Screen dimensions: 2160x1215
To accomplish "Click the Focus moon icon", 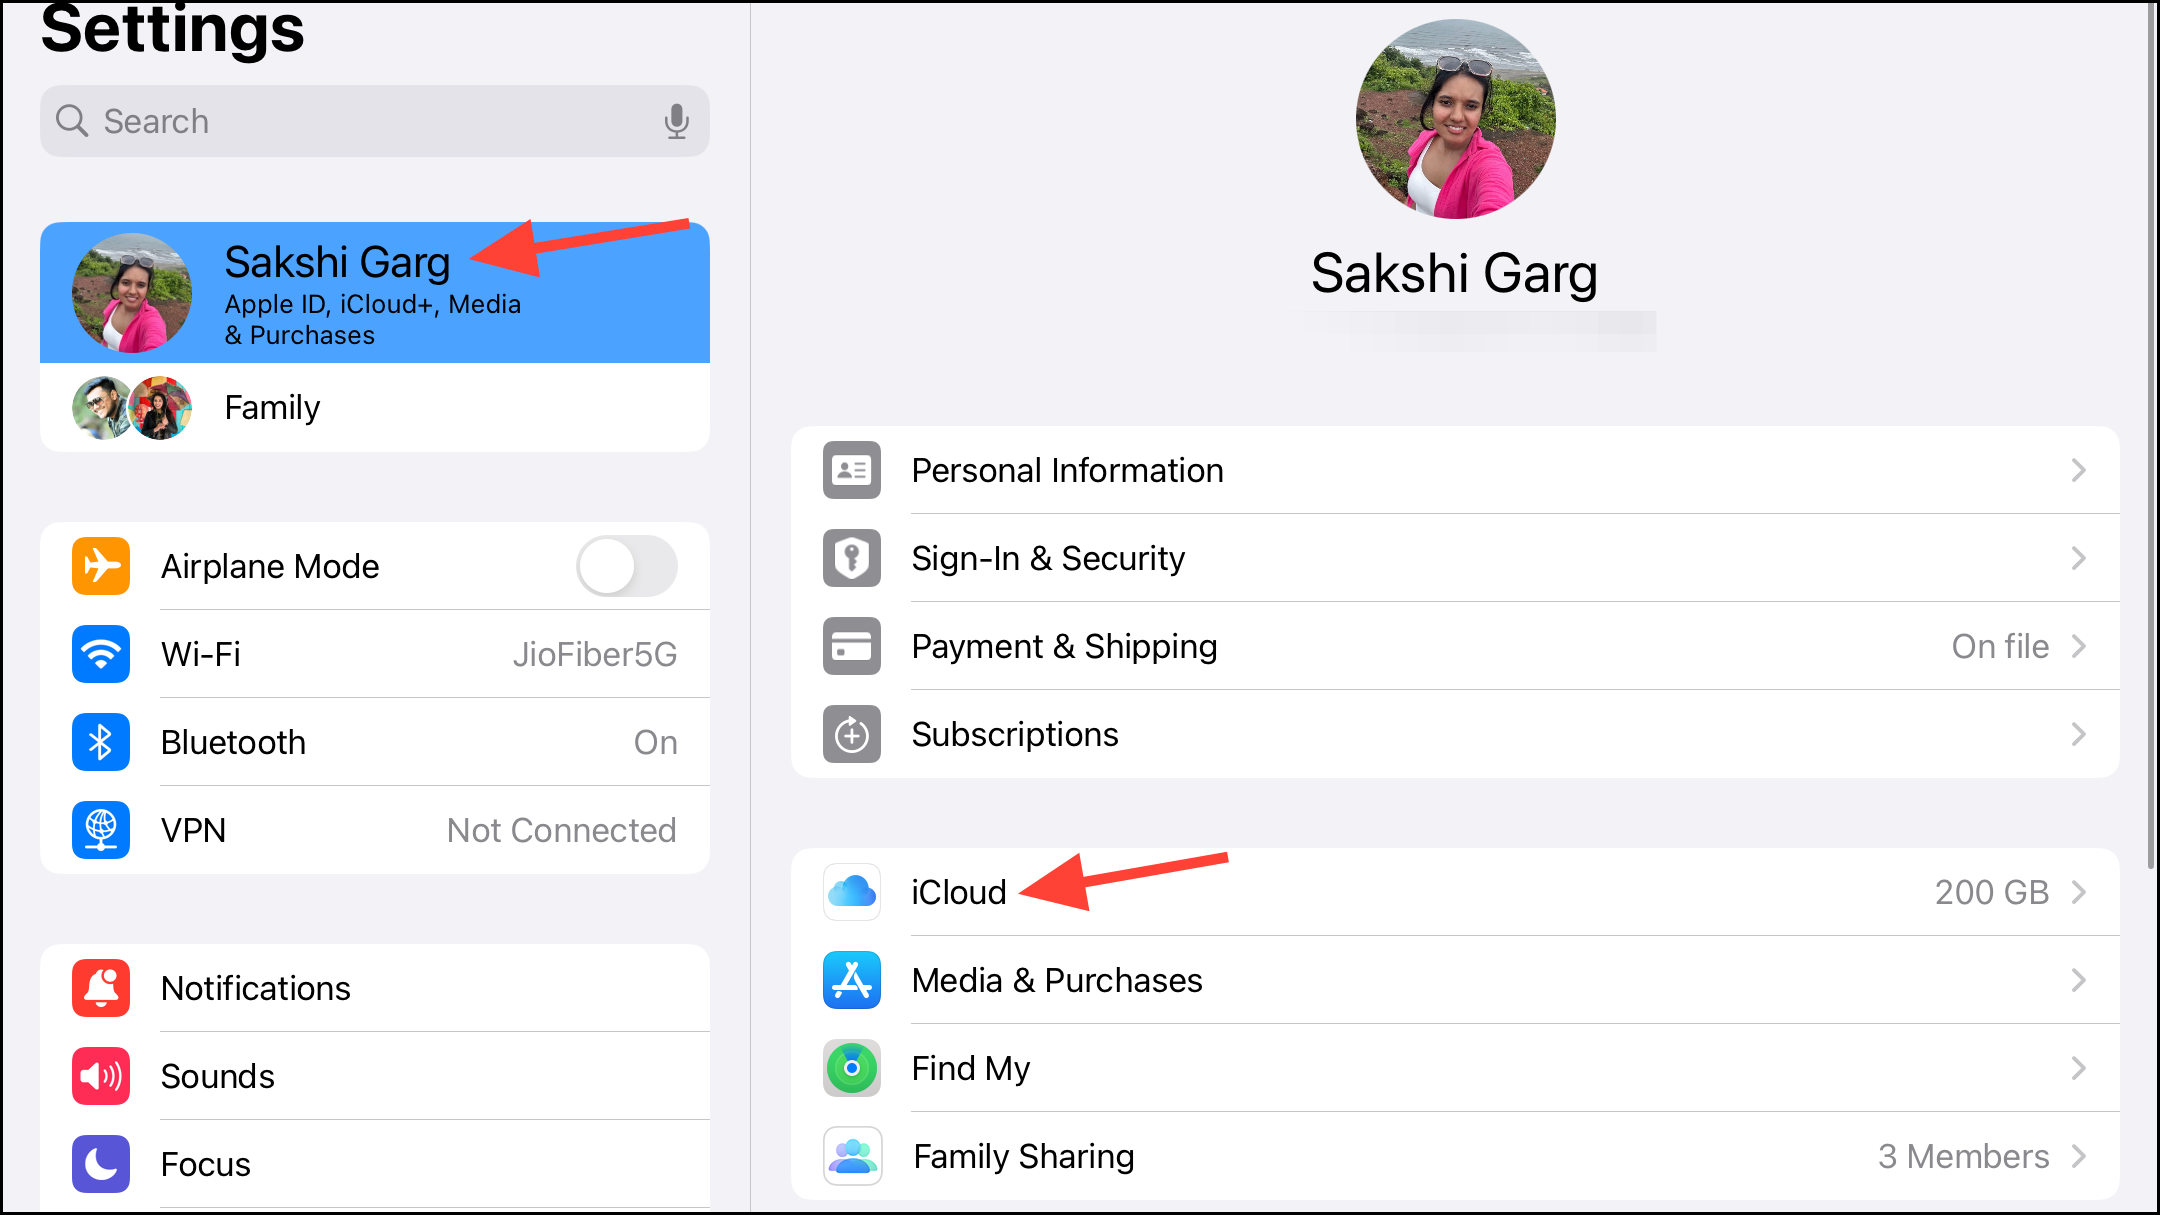I will coord(101,1164).
